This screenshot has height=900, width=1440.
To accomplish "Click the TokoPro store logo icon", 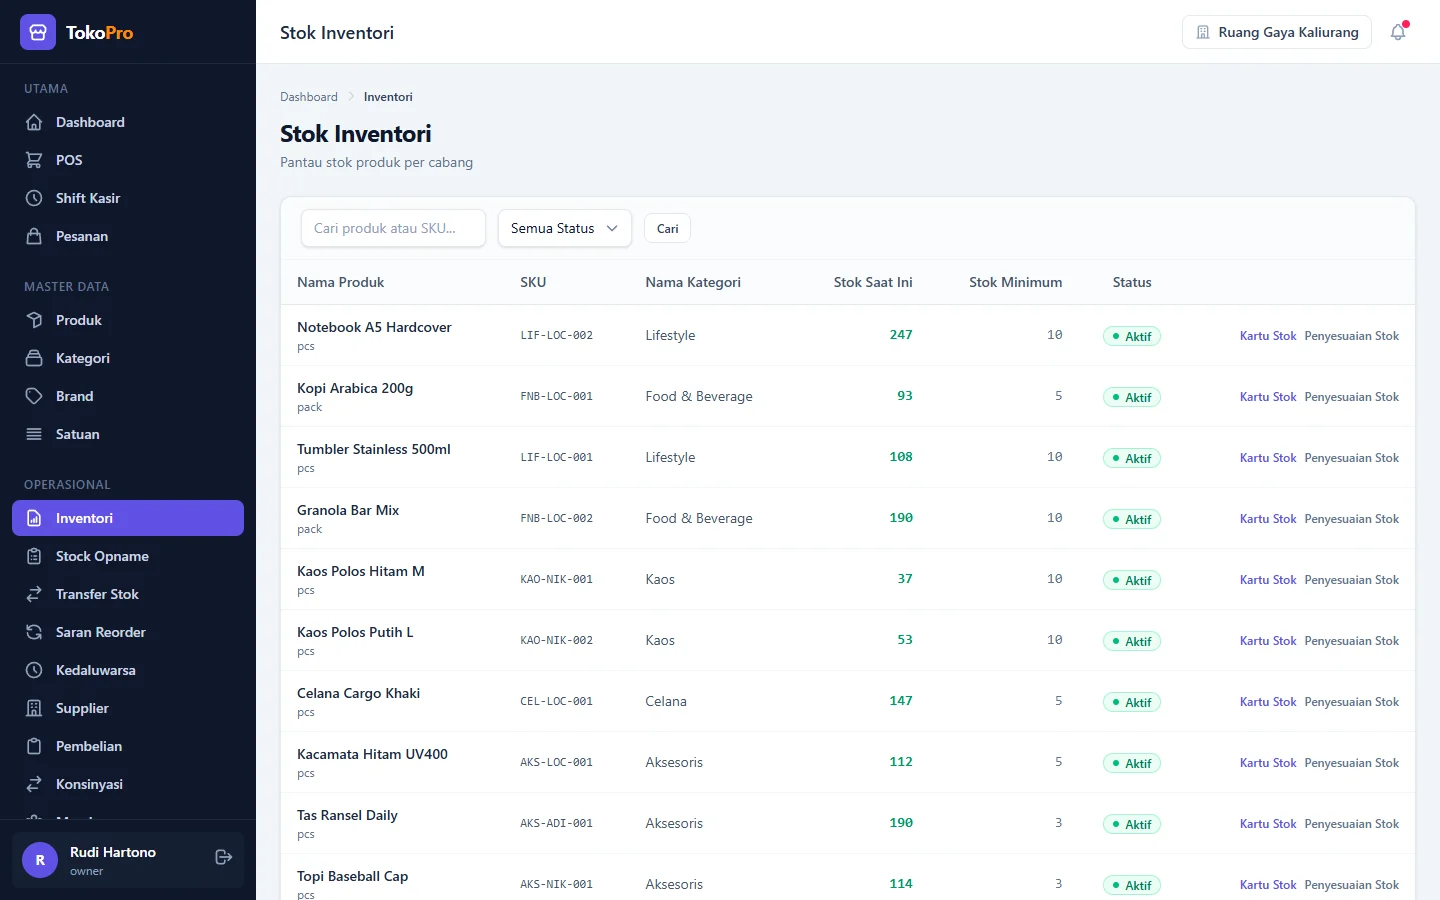I will (x=38, y=32).
